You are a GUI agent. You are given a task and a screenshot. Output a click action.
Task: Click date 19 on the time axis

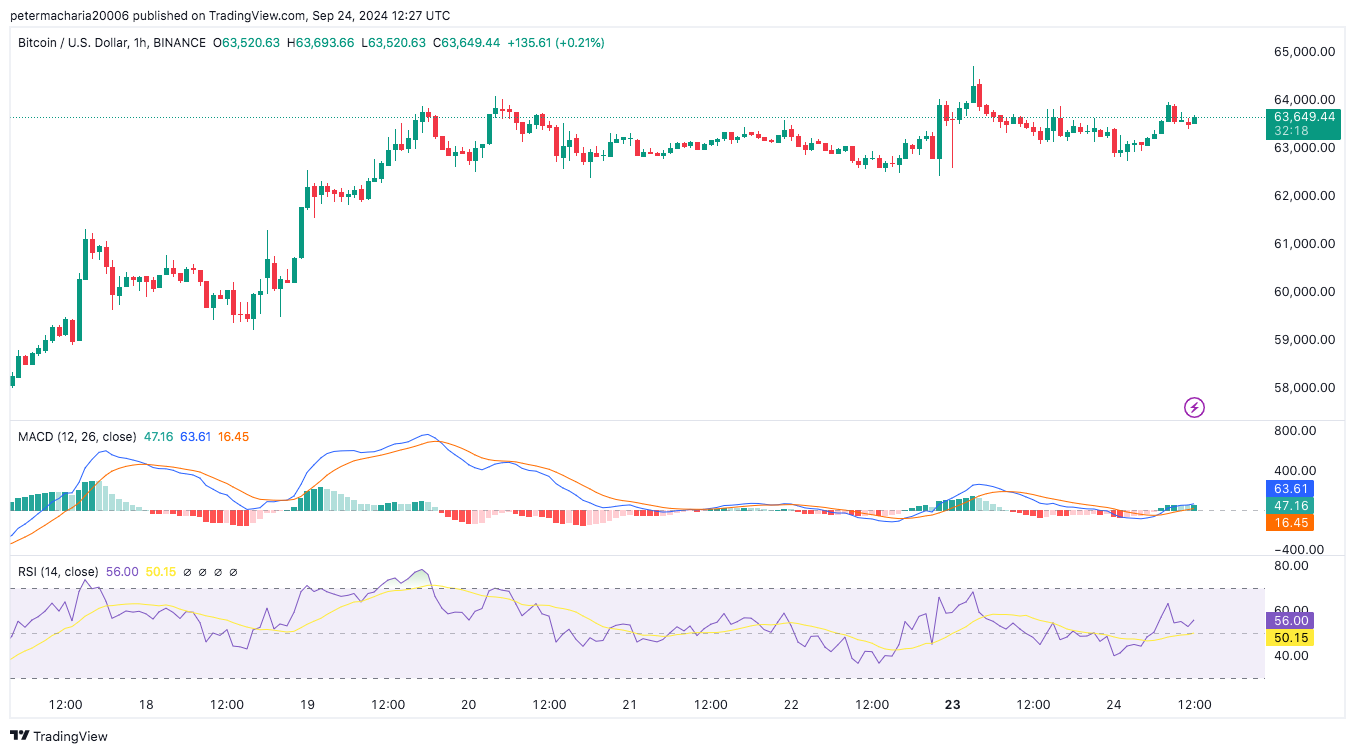[x=307, y=705]
